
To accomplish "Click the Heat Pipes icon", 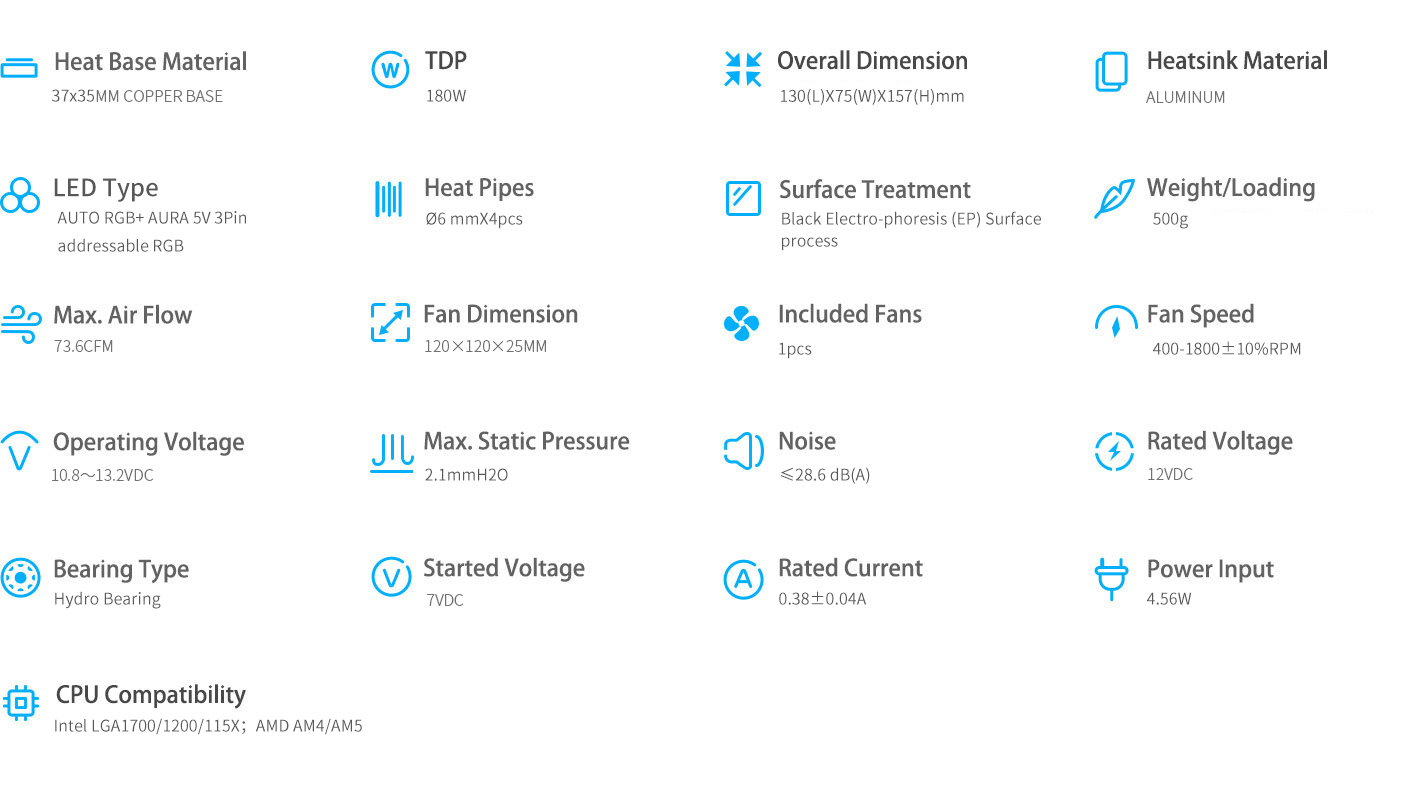I will pos(388,198).
